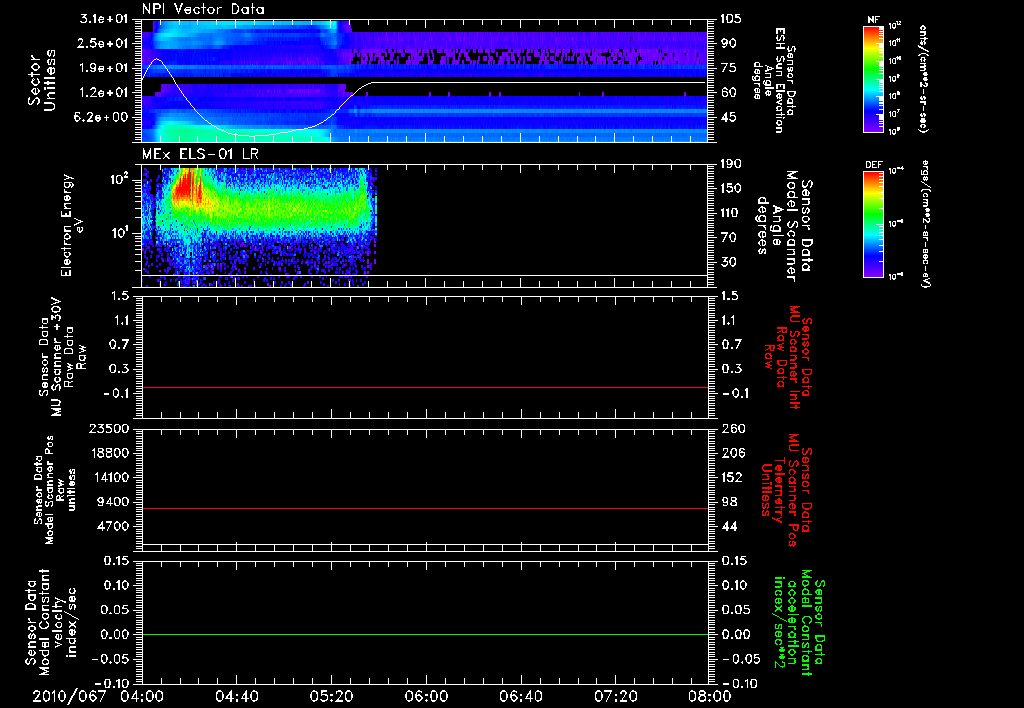
Task: Click the red line in Scanner Pos panel
Action: [425, 508]
